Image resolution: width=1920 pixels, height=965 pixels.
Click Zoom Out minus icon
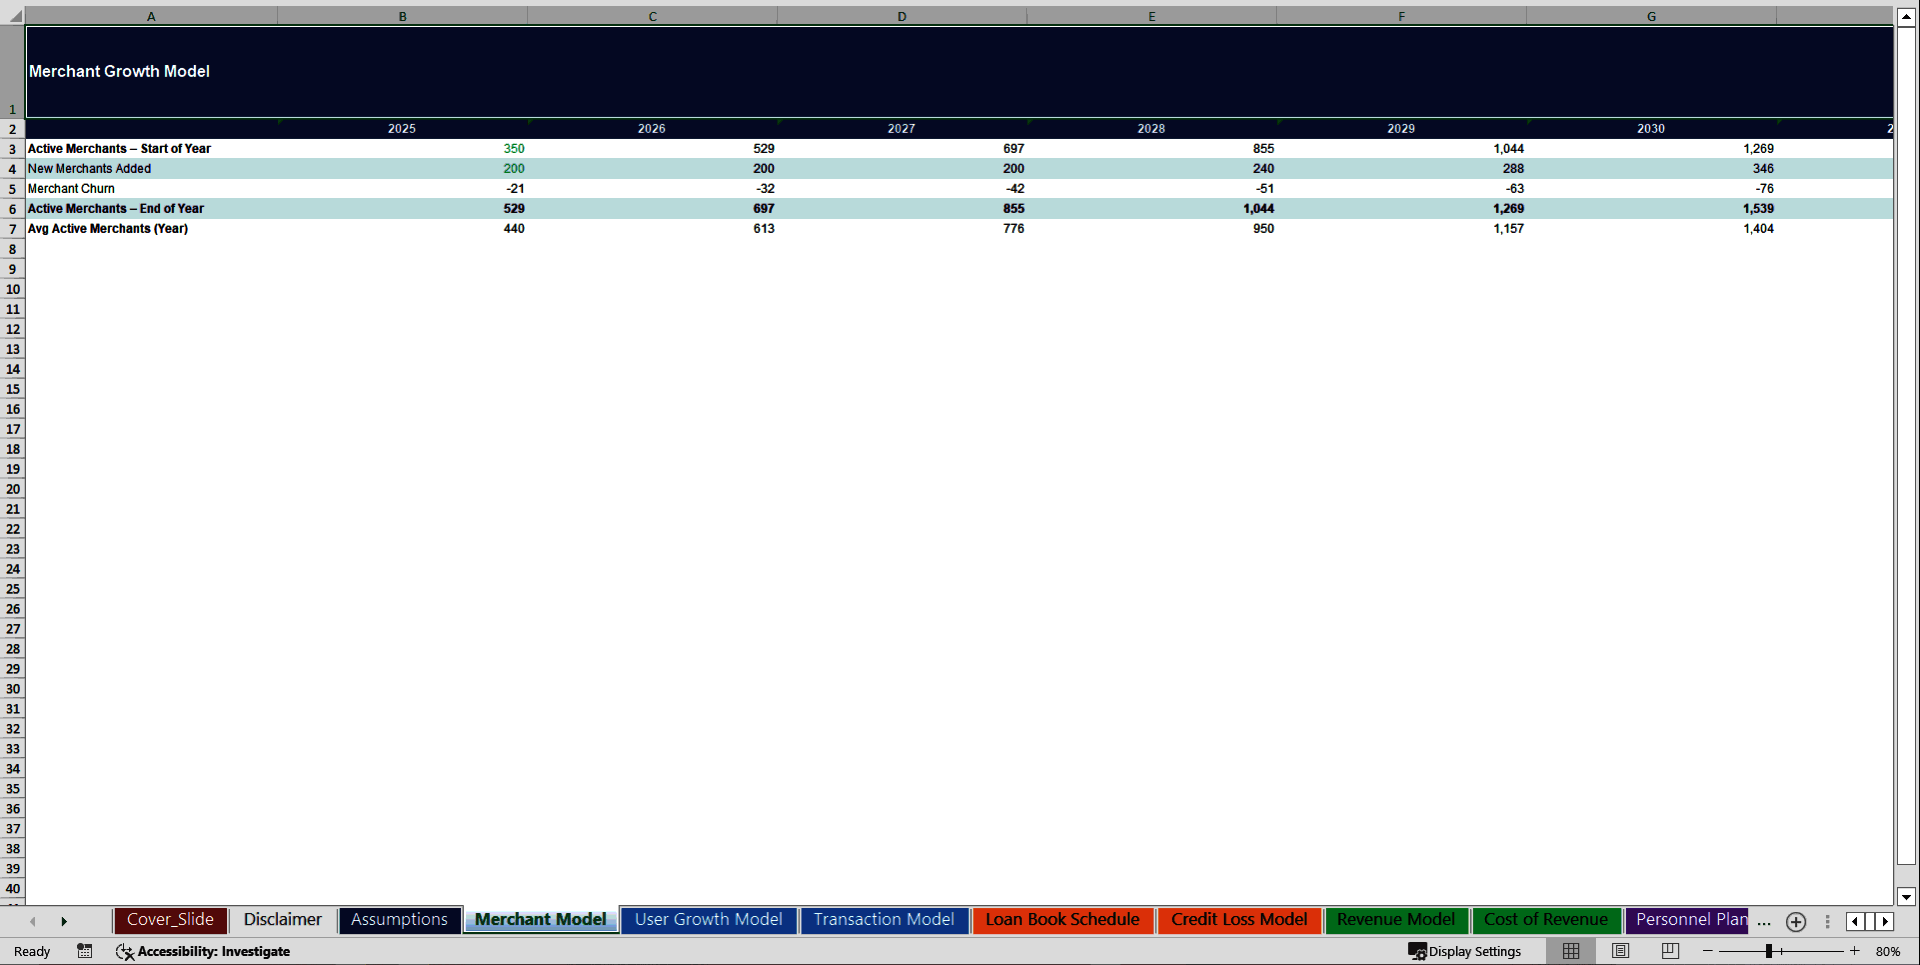click(x=1709, y=951)
